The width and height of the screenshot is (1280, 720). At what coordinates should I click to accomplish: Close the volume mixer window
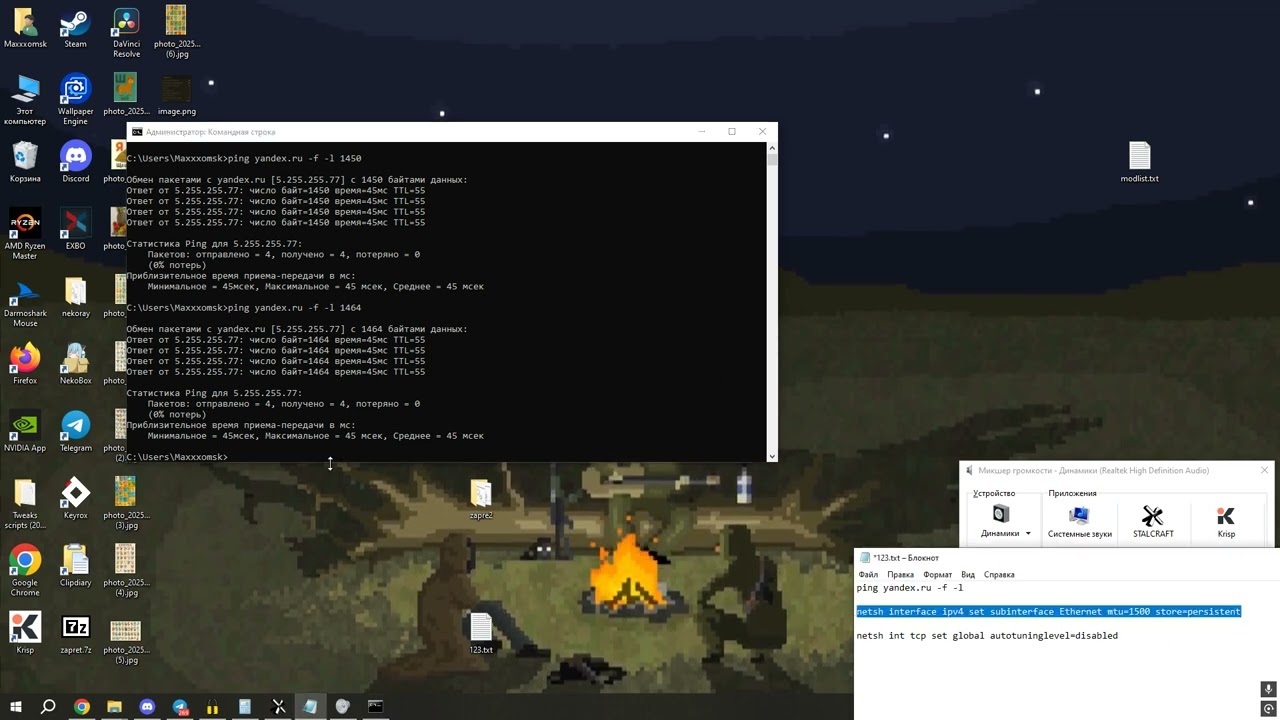[x=1264, y=470]
